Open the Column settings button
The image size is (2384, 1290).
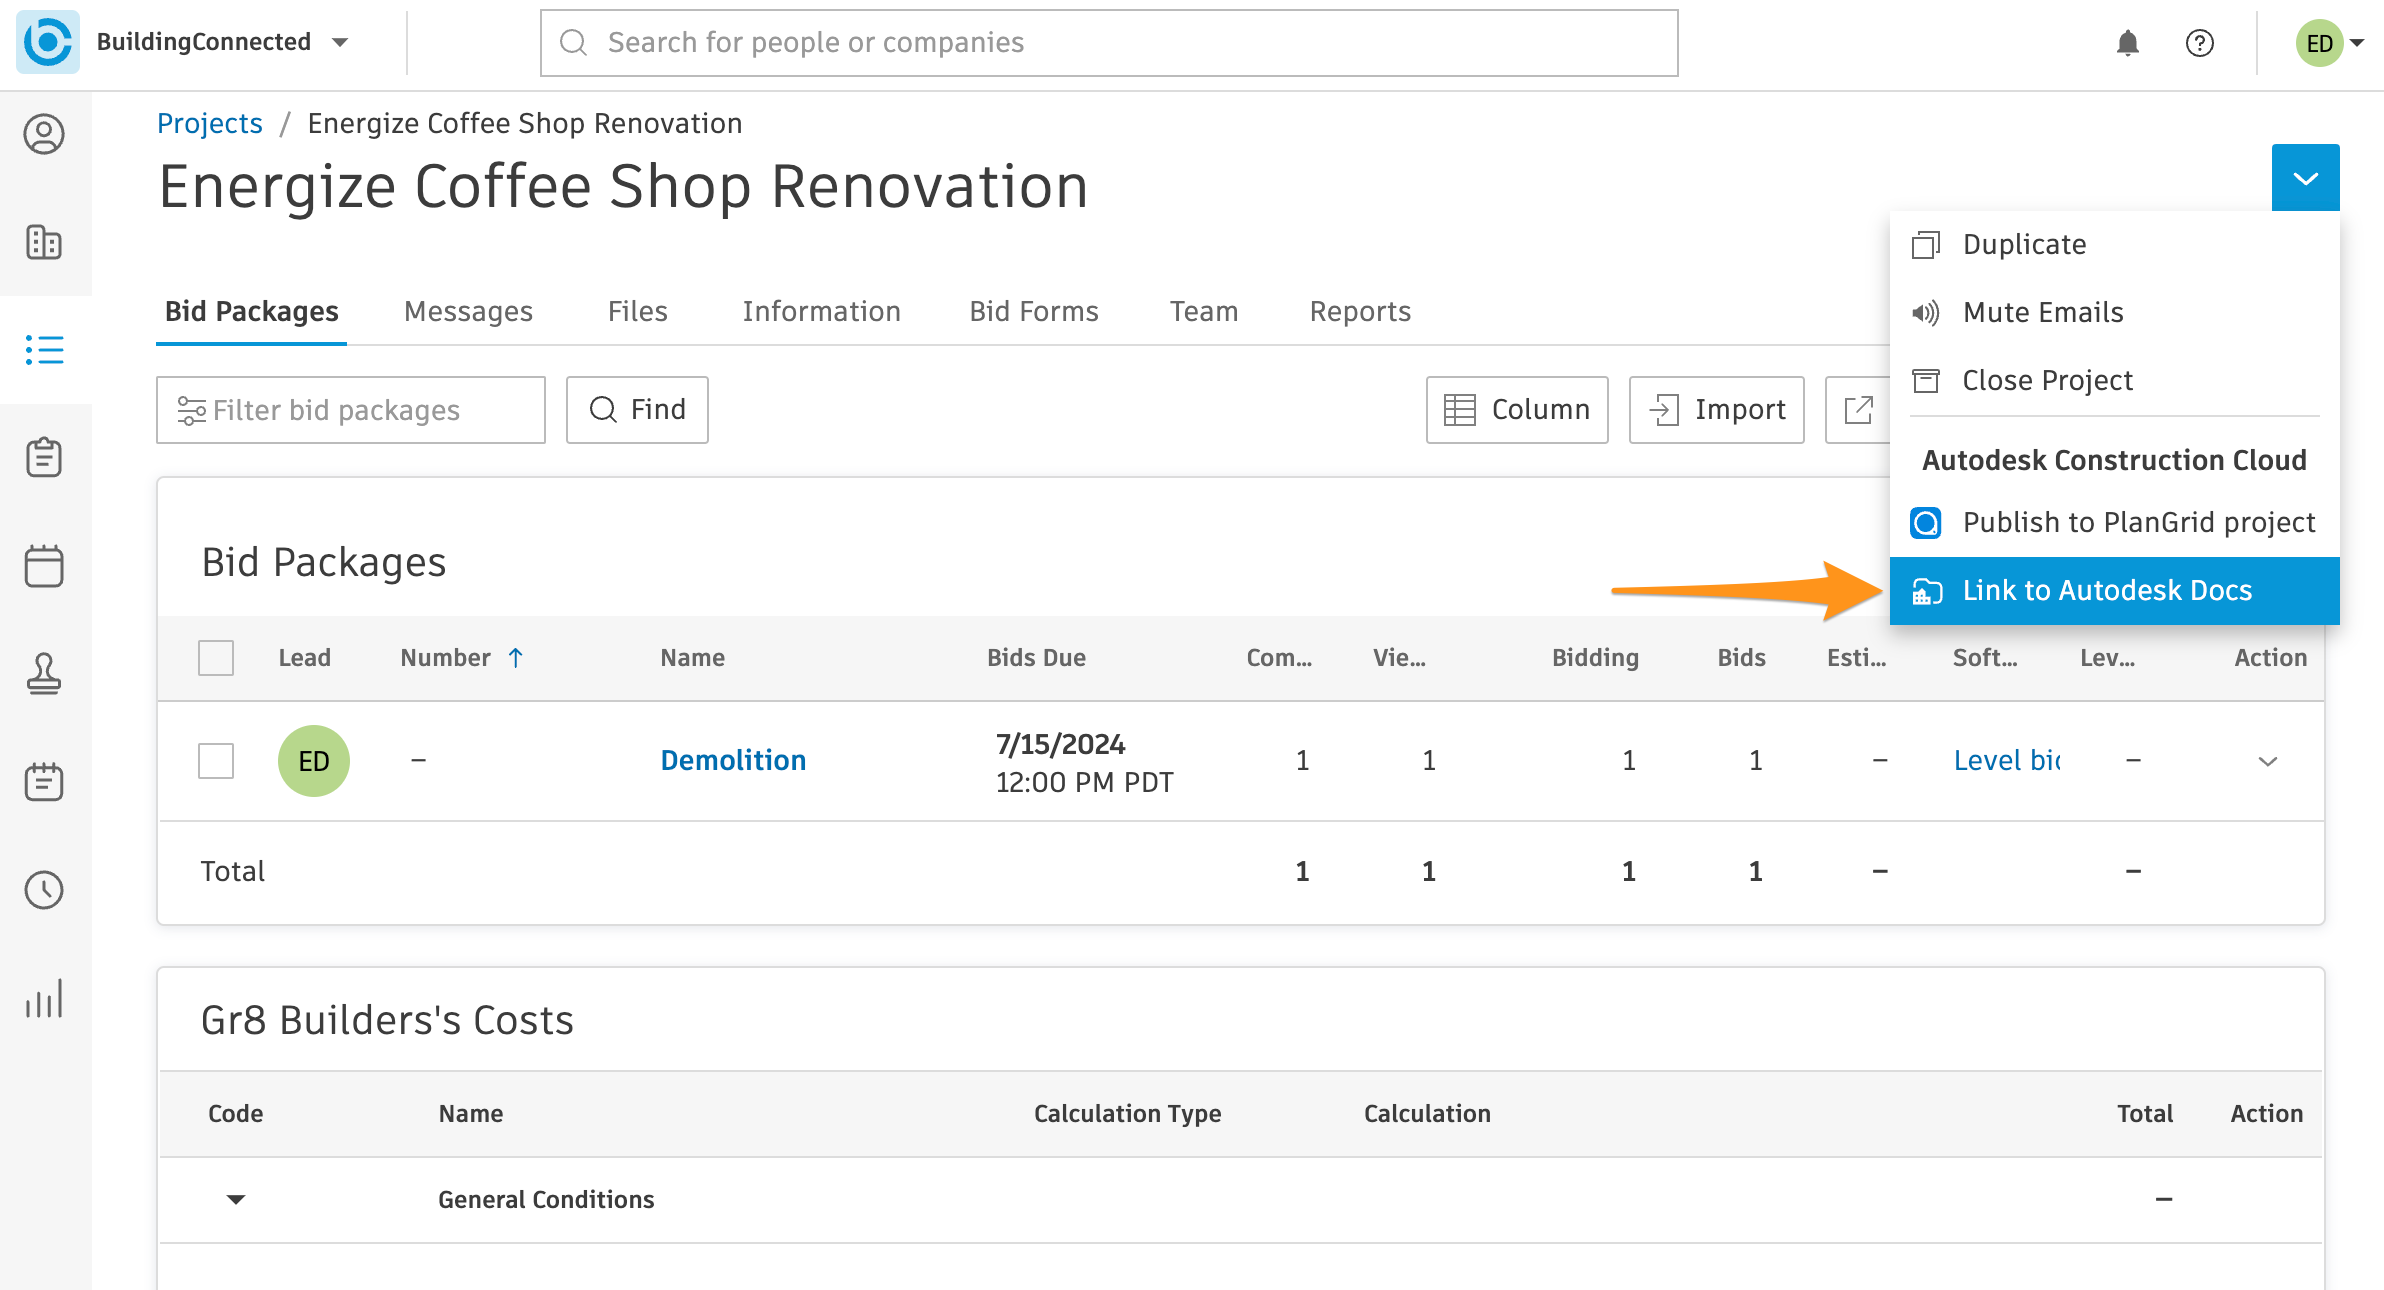pyautogui.click(x=1517, y=410)
